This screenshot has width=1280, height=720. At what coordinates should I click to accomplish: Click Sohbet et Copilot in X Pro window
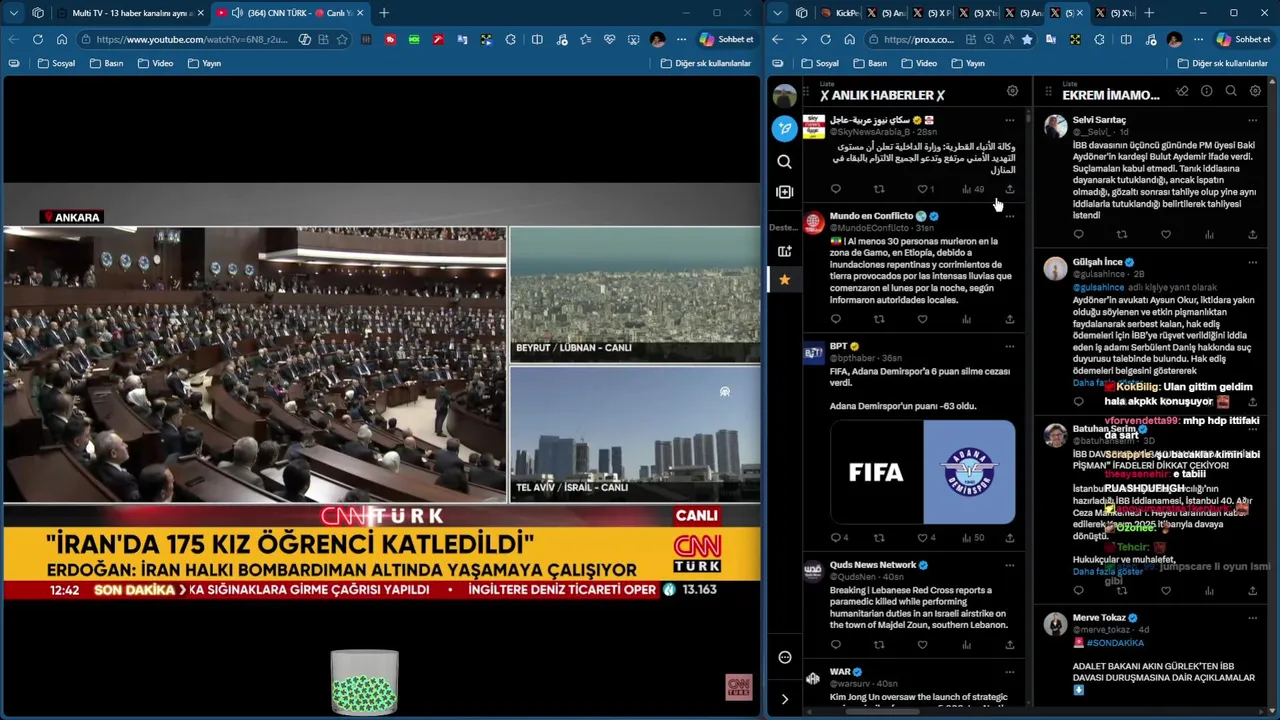pos(1244,39)
